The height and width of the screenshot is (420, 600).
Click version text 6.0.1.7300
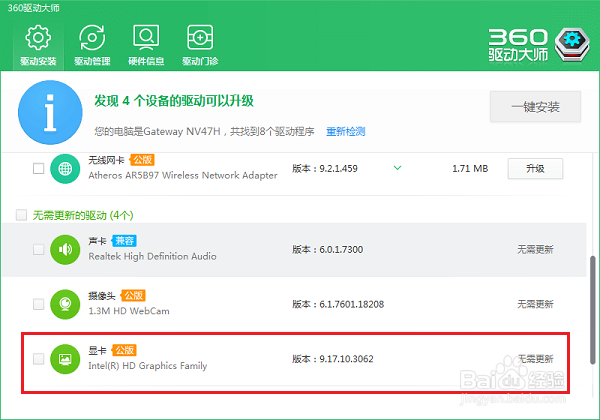341,249
